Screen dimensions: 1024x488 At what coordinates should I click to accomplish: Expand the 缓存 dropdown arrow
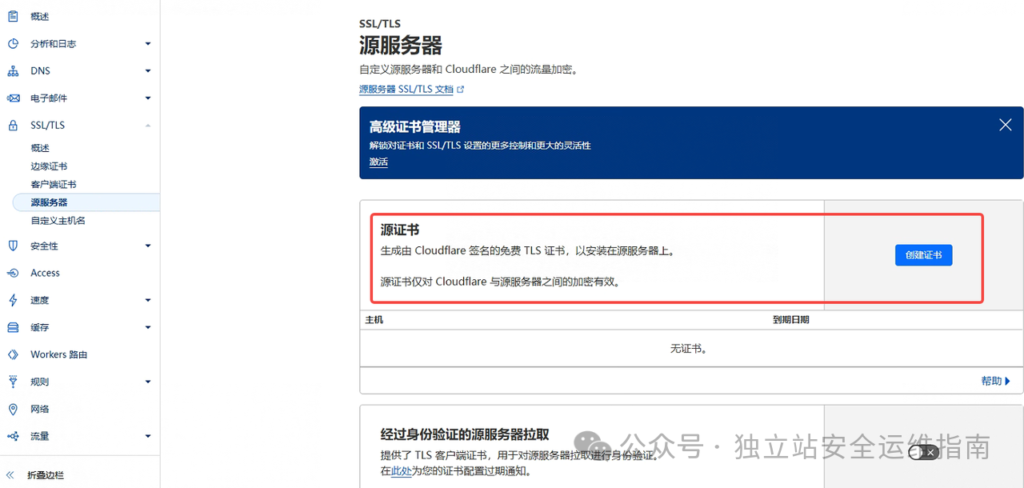(x=148, y=327)
